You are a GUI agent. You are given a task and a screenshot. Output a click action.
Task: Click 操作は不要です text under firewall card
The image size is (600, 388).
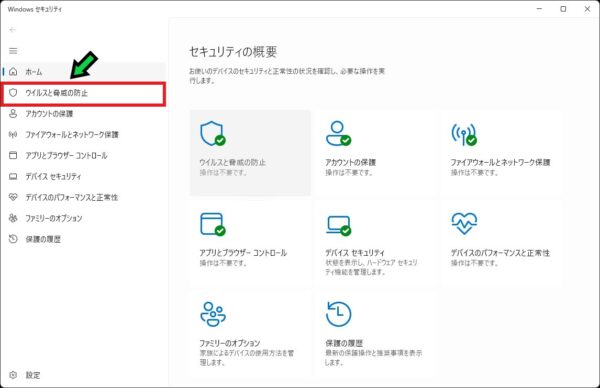(x=474, y=173)
